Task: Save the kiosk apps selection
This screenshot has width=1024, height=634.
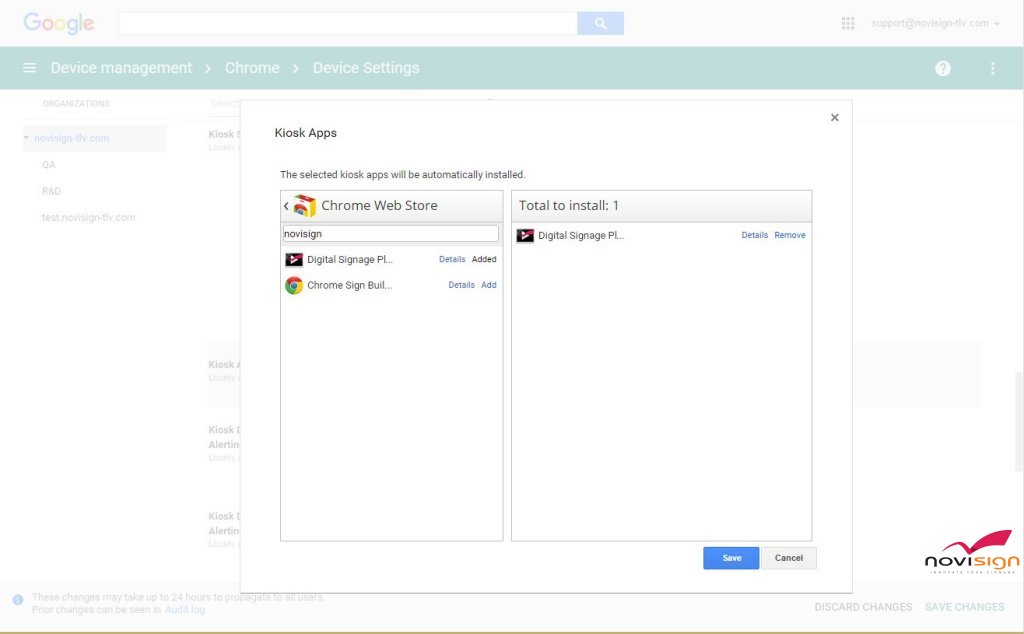Action: click(x=731, y=558)
